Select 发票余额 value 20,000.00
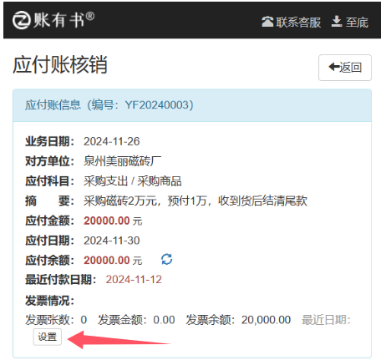381x360 pixels. (x=266, y=320)
